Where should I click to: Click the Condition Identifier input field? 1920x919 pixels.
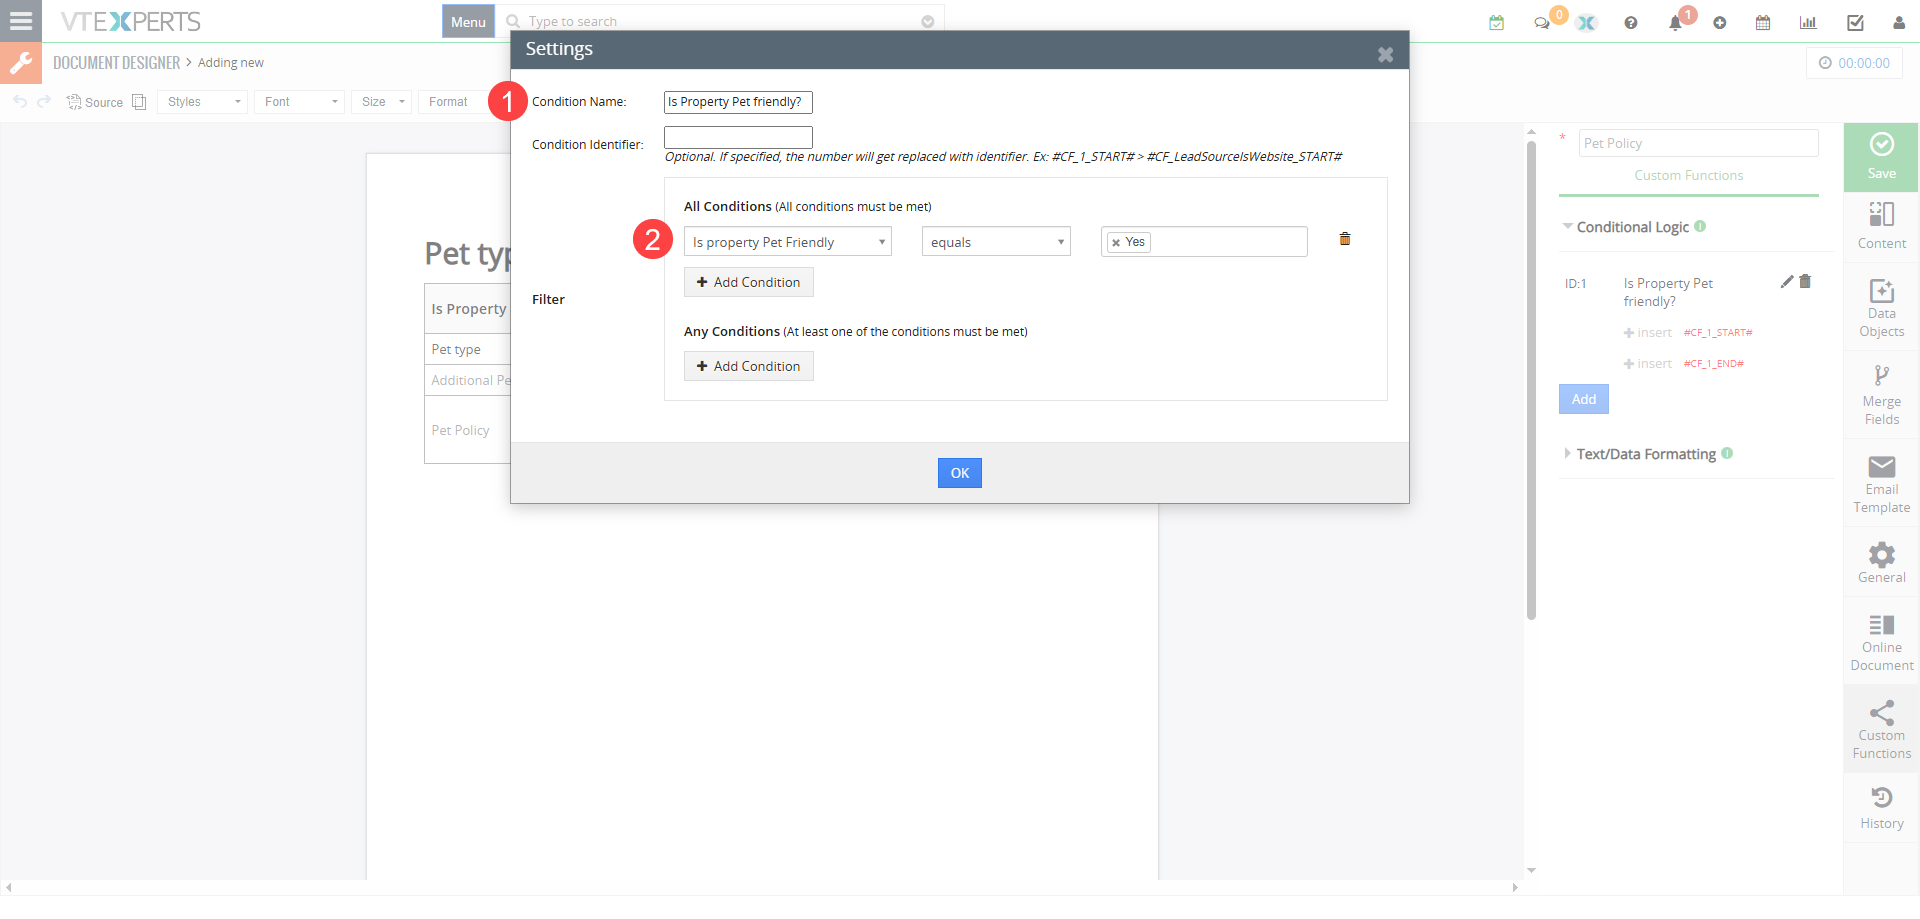(738, 137)
